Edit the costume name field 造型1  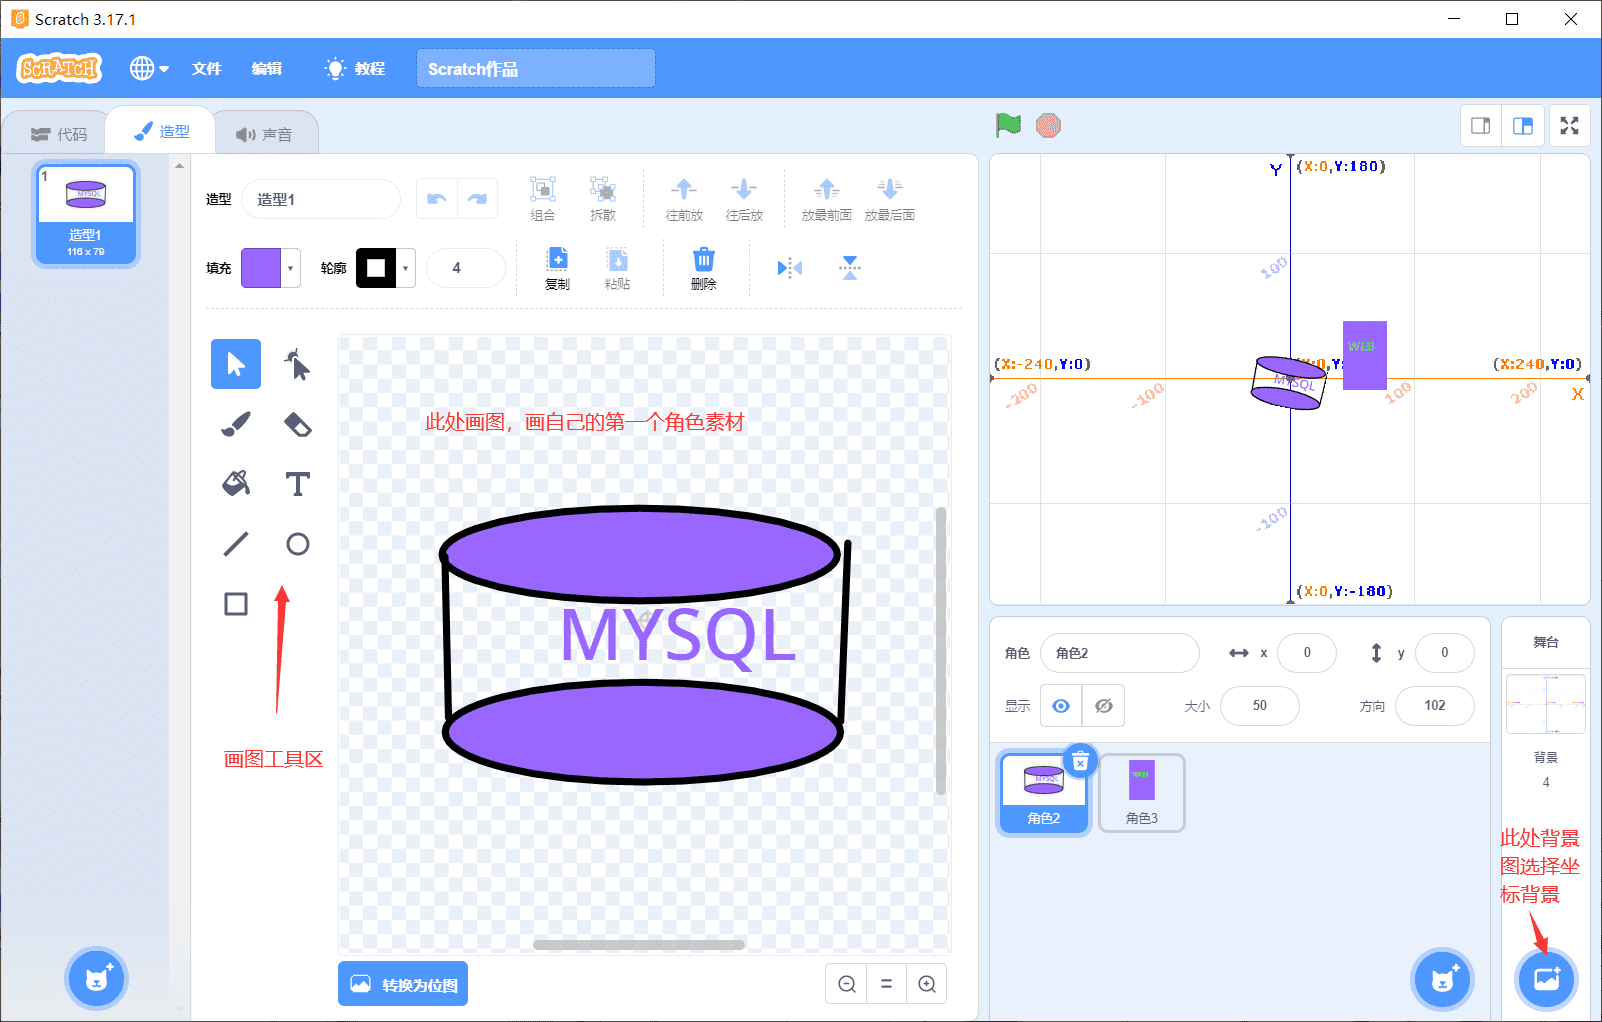coord(321,199)
